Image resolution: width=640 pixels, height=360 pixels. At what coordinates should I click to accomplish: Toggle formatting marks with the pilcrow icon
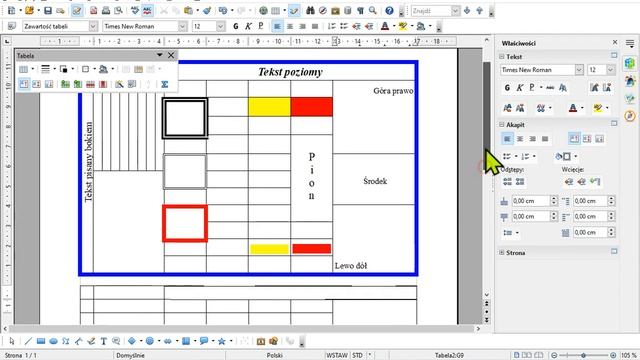360,11
